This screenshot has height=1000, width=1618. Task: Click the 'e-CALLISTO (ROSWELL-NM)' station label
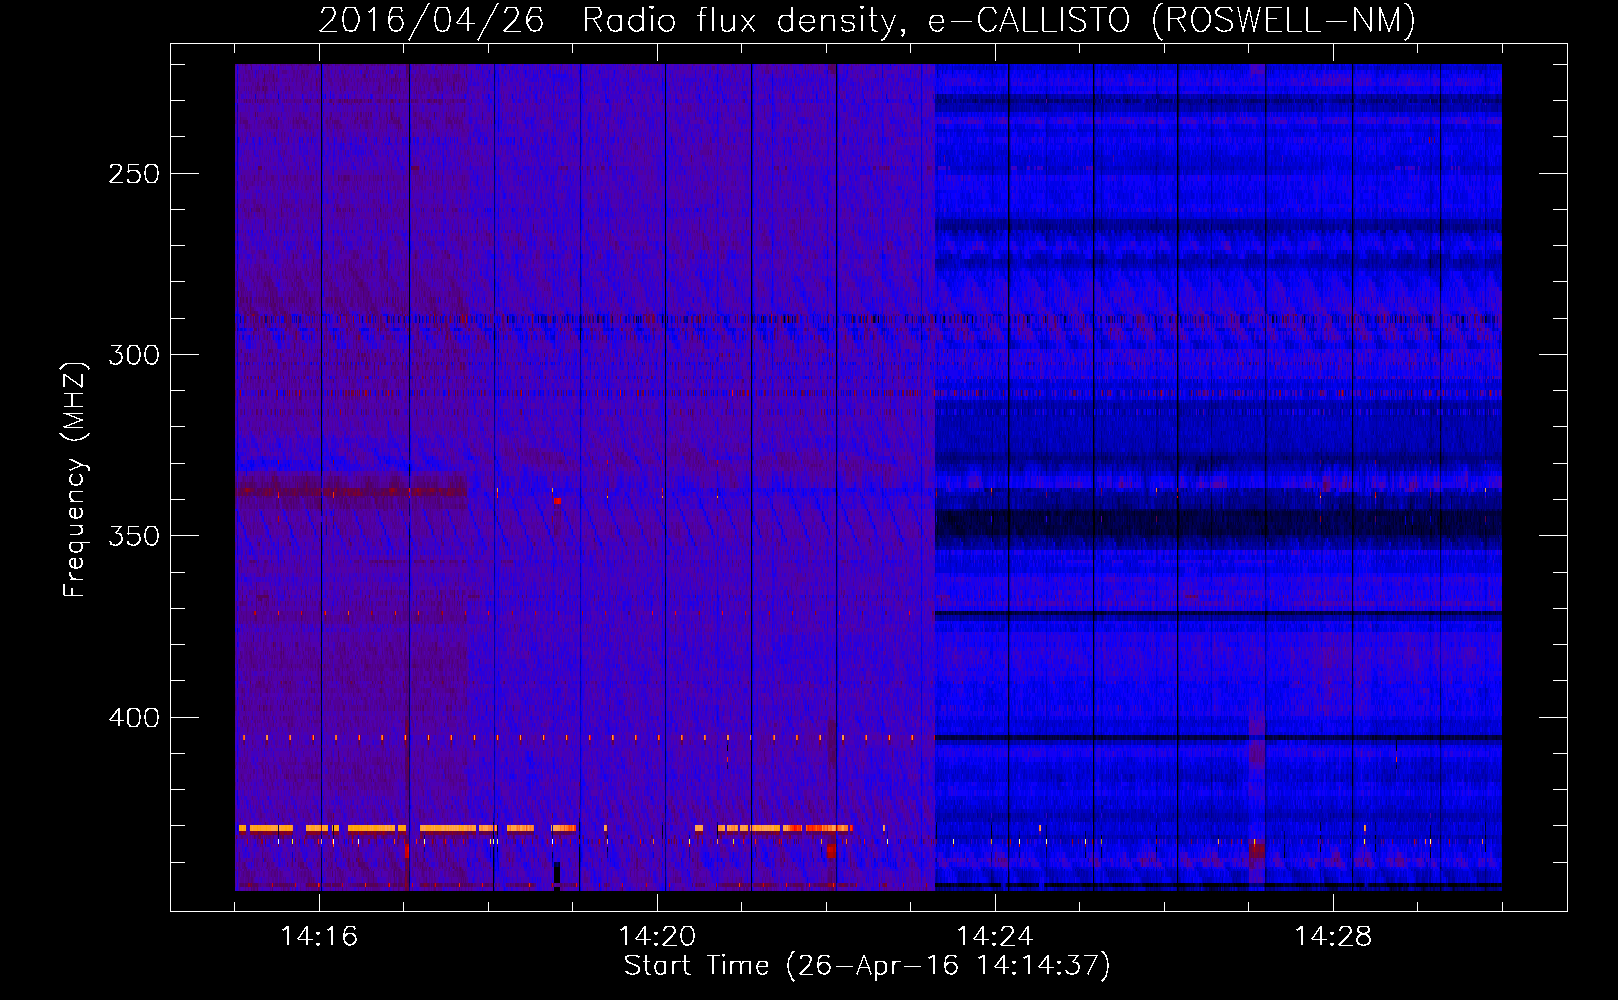point(1172,21)
